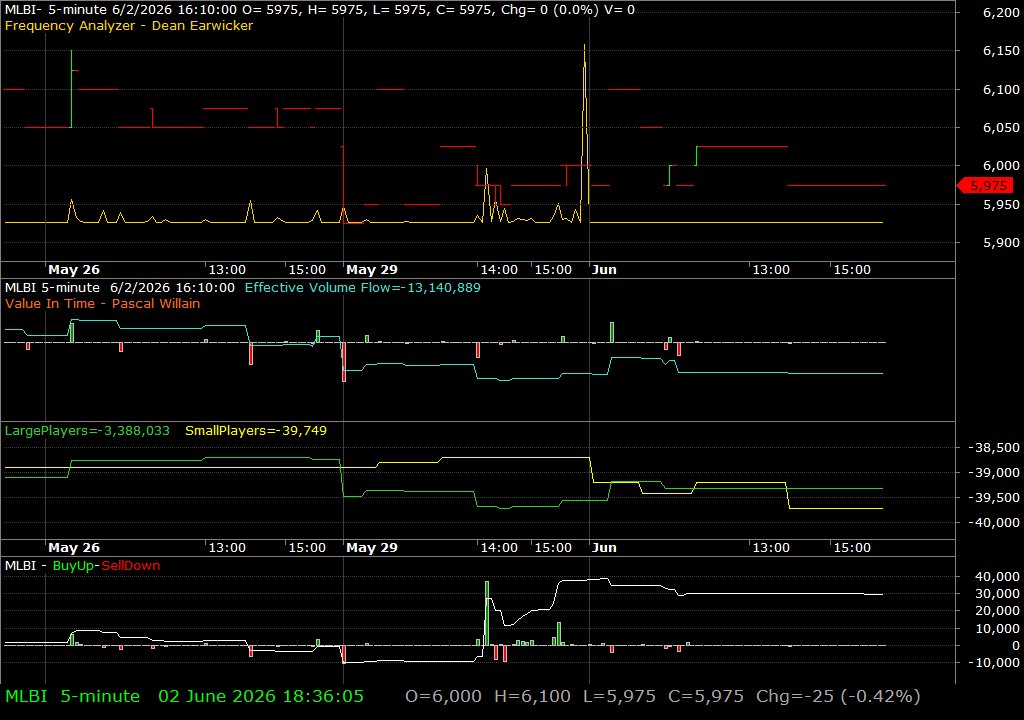The image size is (1024, 720).
Task: Click the 'L=5,975' status bar value
Action: (x=619, y=696)
